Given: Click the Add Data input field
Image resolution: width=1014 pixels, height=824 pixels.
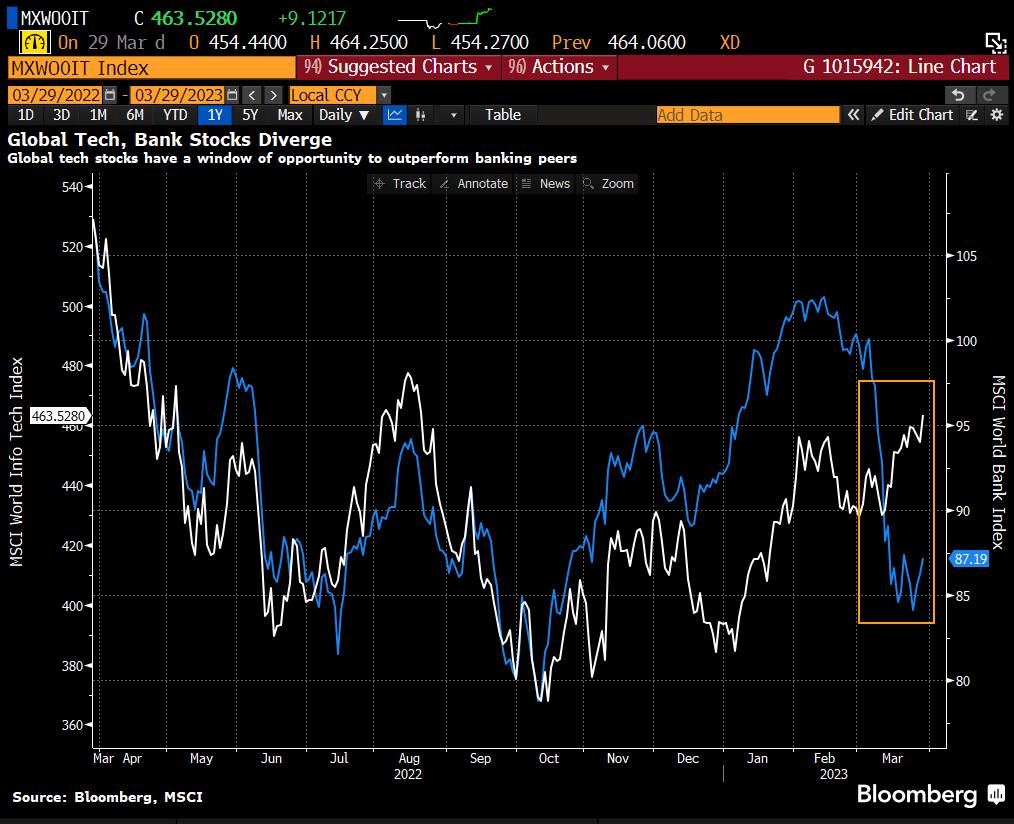Looking at the screenshot, I should coord(748,115).
